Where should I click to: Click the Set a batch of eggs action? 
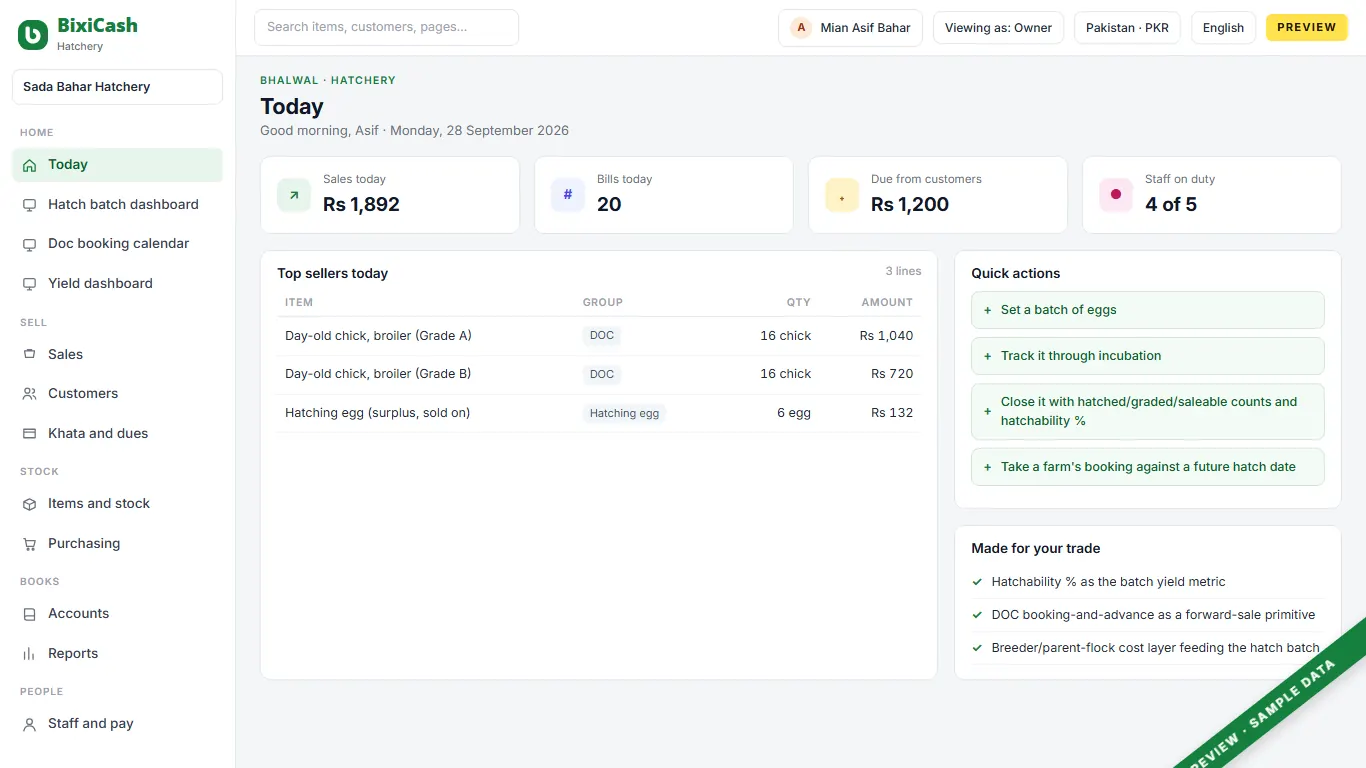coord(1148,310)
